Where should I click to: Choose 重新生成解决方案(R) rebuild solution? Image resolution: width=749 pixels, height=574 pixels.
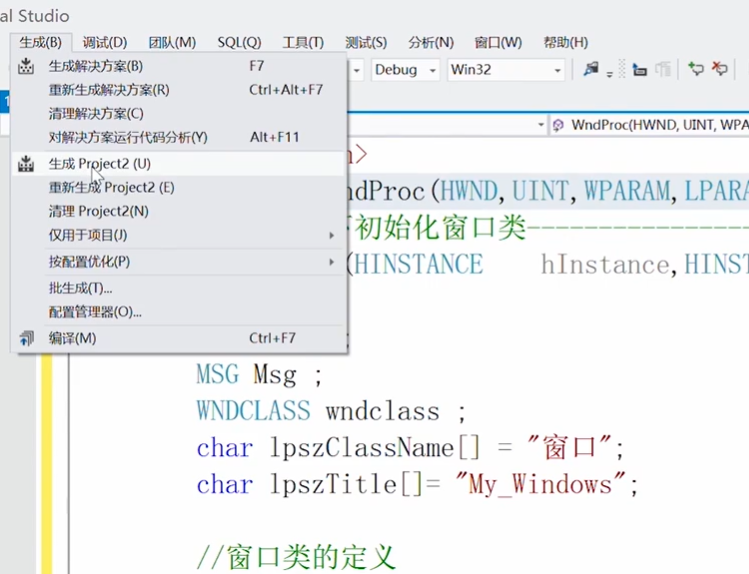(179, 90)
